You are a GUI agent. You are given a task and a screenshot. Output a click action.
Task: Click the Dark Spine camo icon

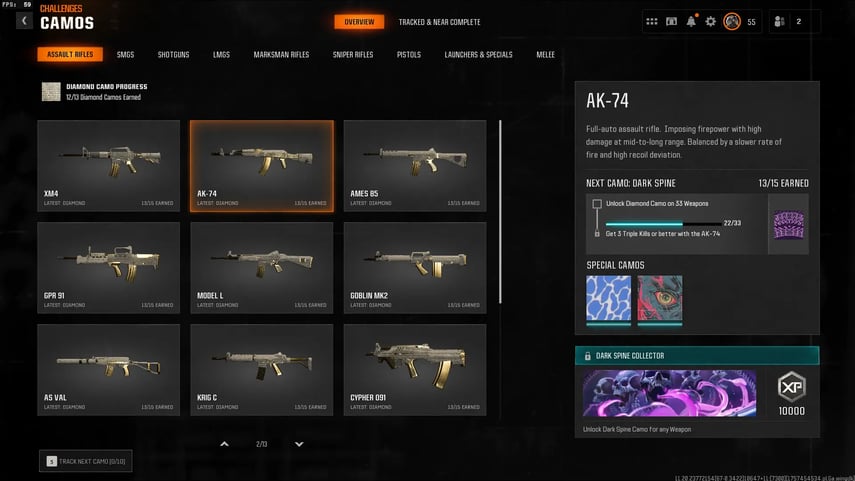tap(788, 225)
